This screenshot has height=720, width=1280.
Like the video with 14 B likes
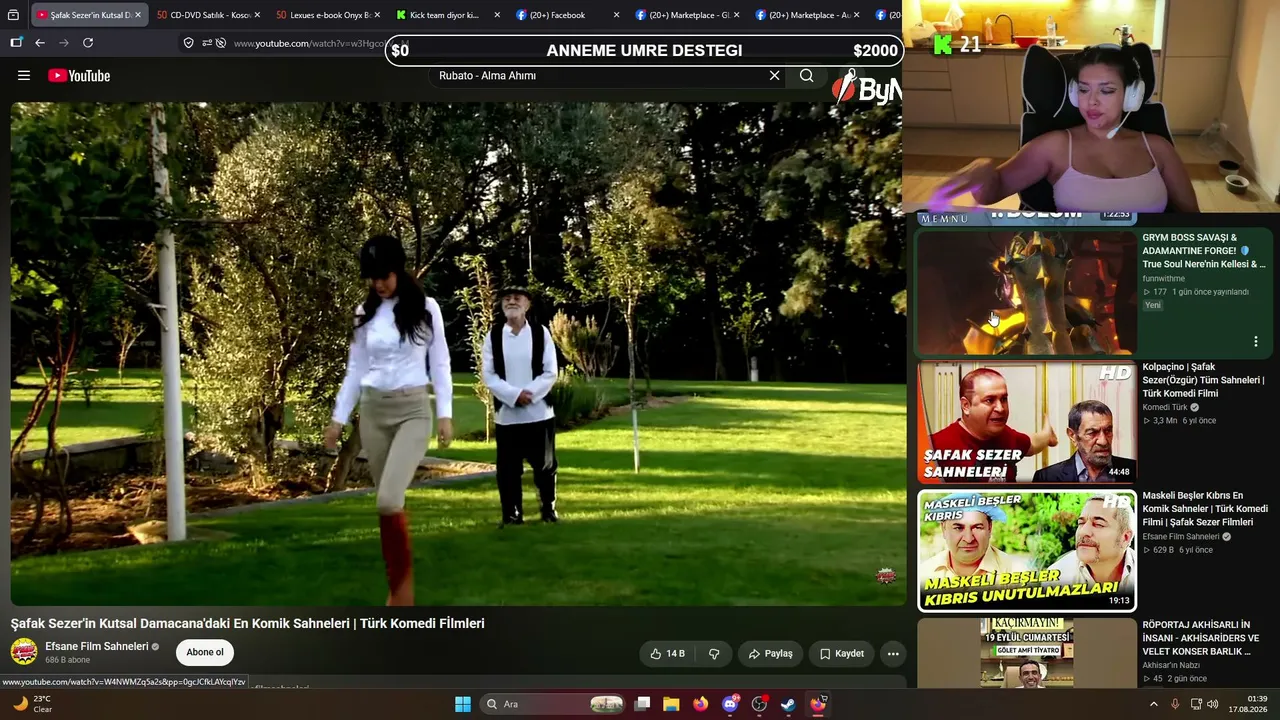[667, 654]
